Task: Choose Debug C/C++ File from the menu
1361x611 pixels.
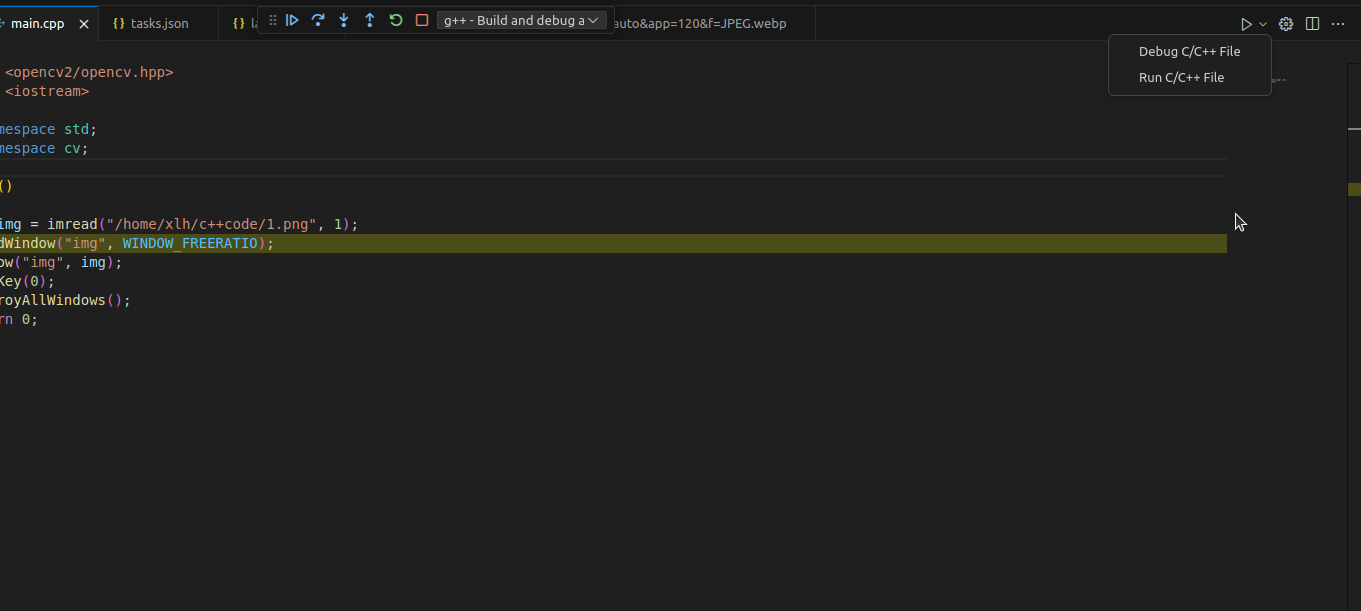Action: 1189,51
